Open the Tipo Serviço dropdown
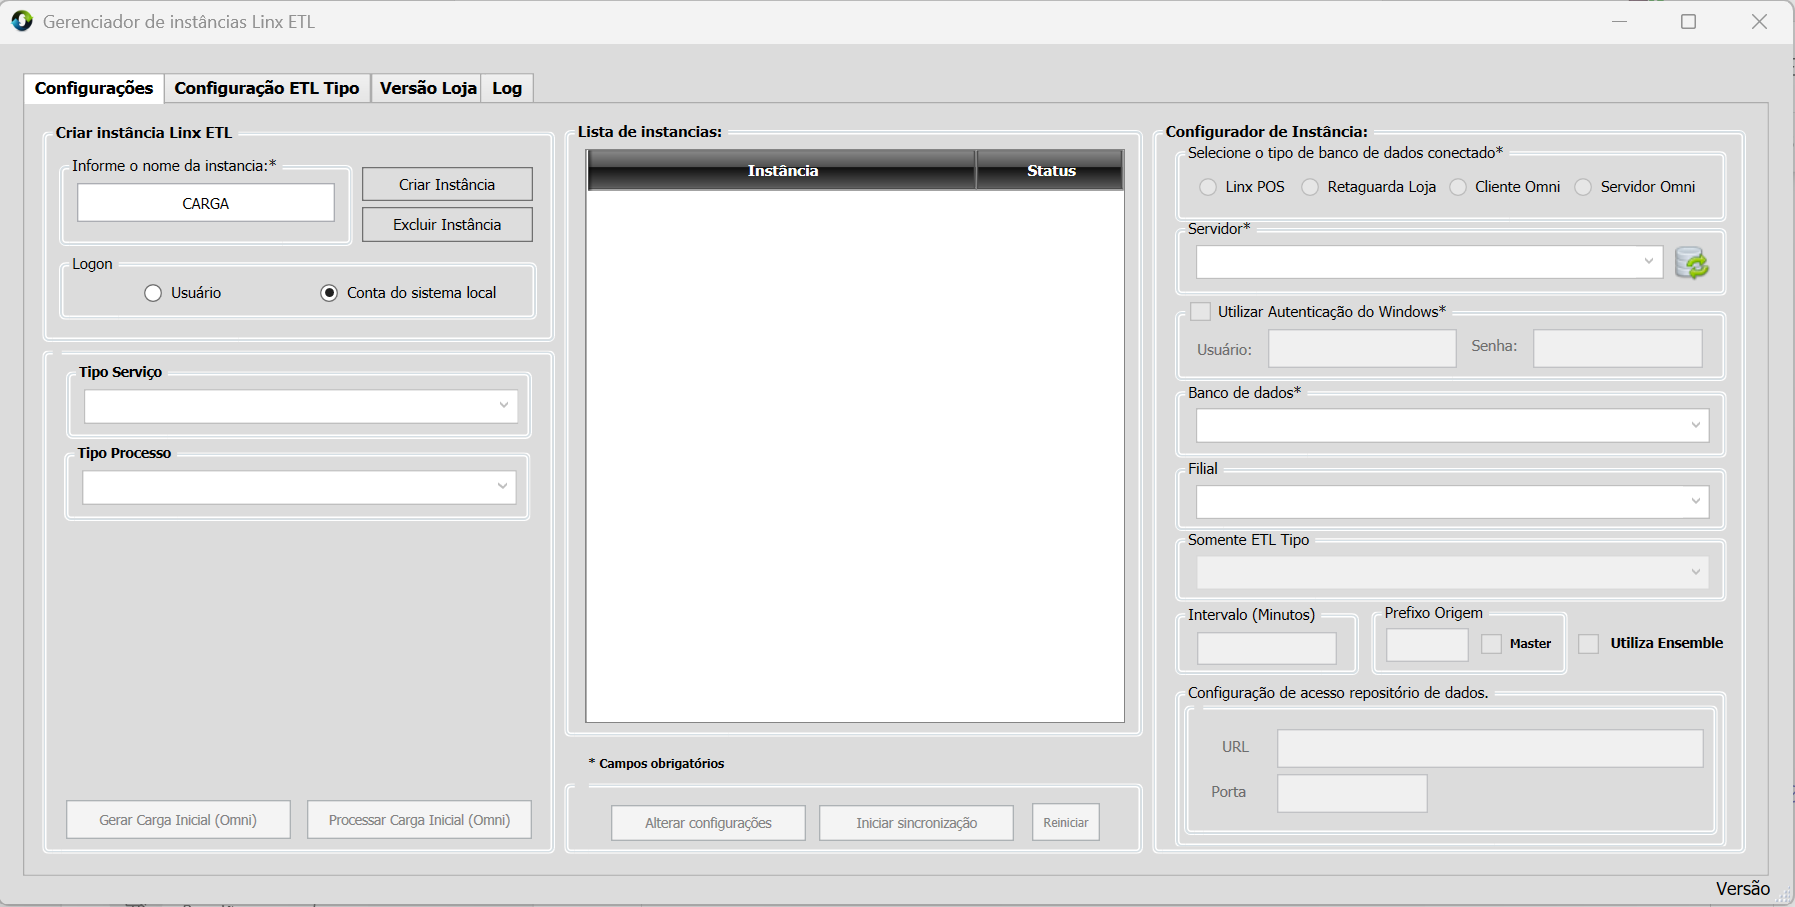The width and height of the screenshot is (1795, 907). (301, 406)
